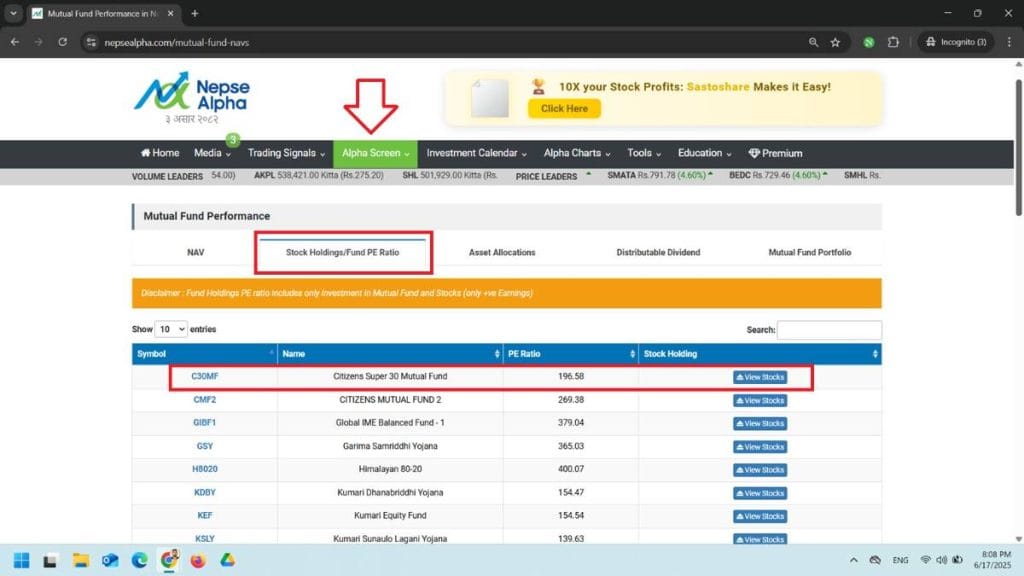Click the page vertical scrollbar
The height and width of the screenshot is (576, 1024).
coord(1018,148)
